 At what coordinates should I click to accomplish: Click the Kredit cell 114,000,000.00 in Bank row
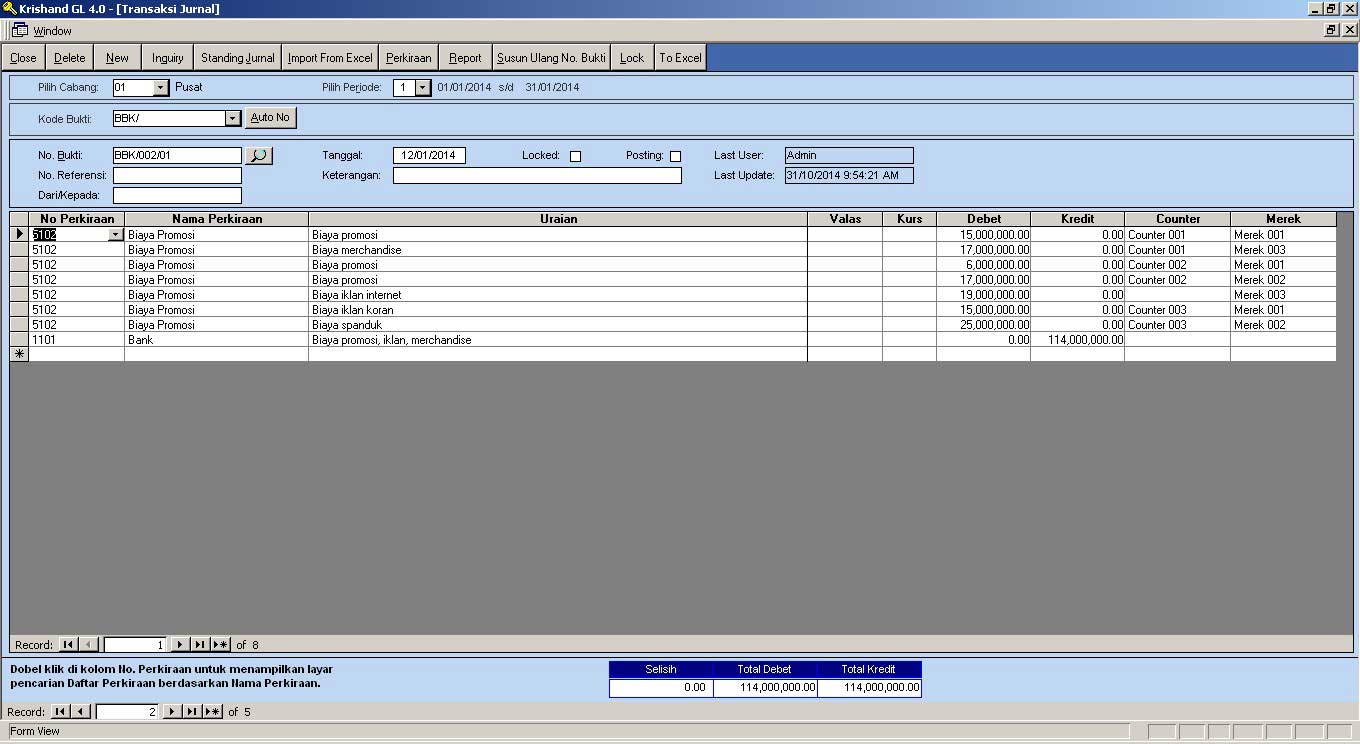[x=1078, y=340]
